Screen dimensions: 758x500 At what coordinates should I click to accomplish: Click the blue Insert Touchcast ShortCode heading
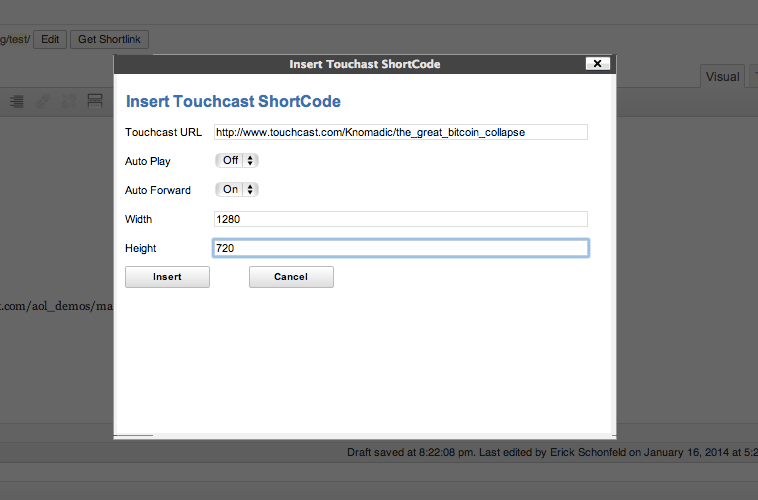click(x=233, y=101)
